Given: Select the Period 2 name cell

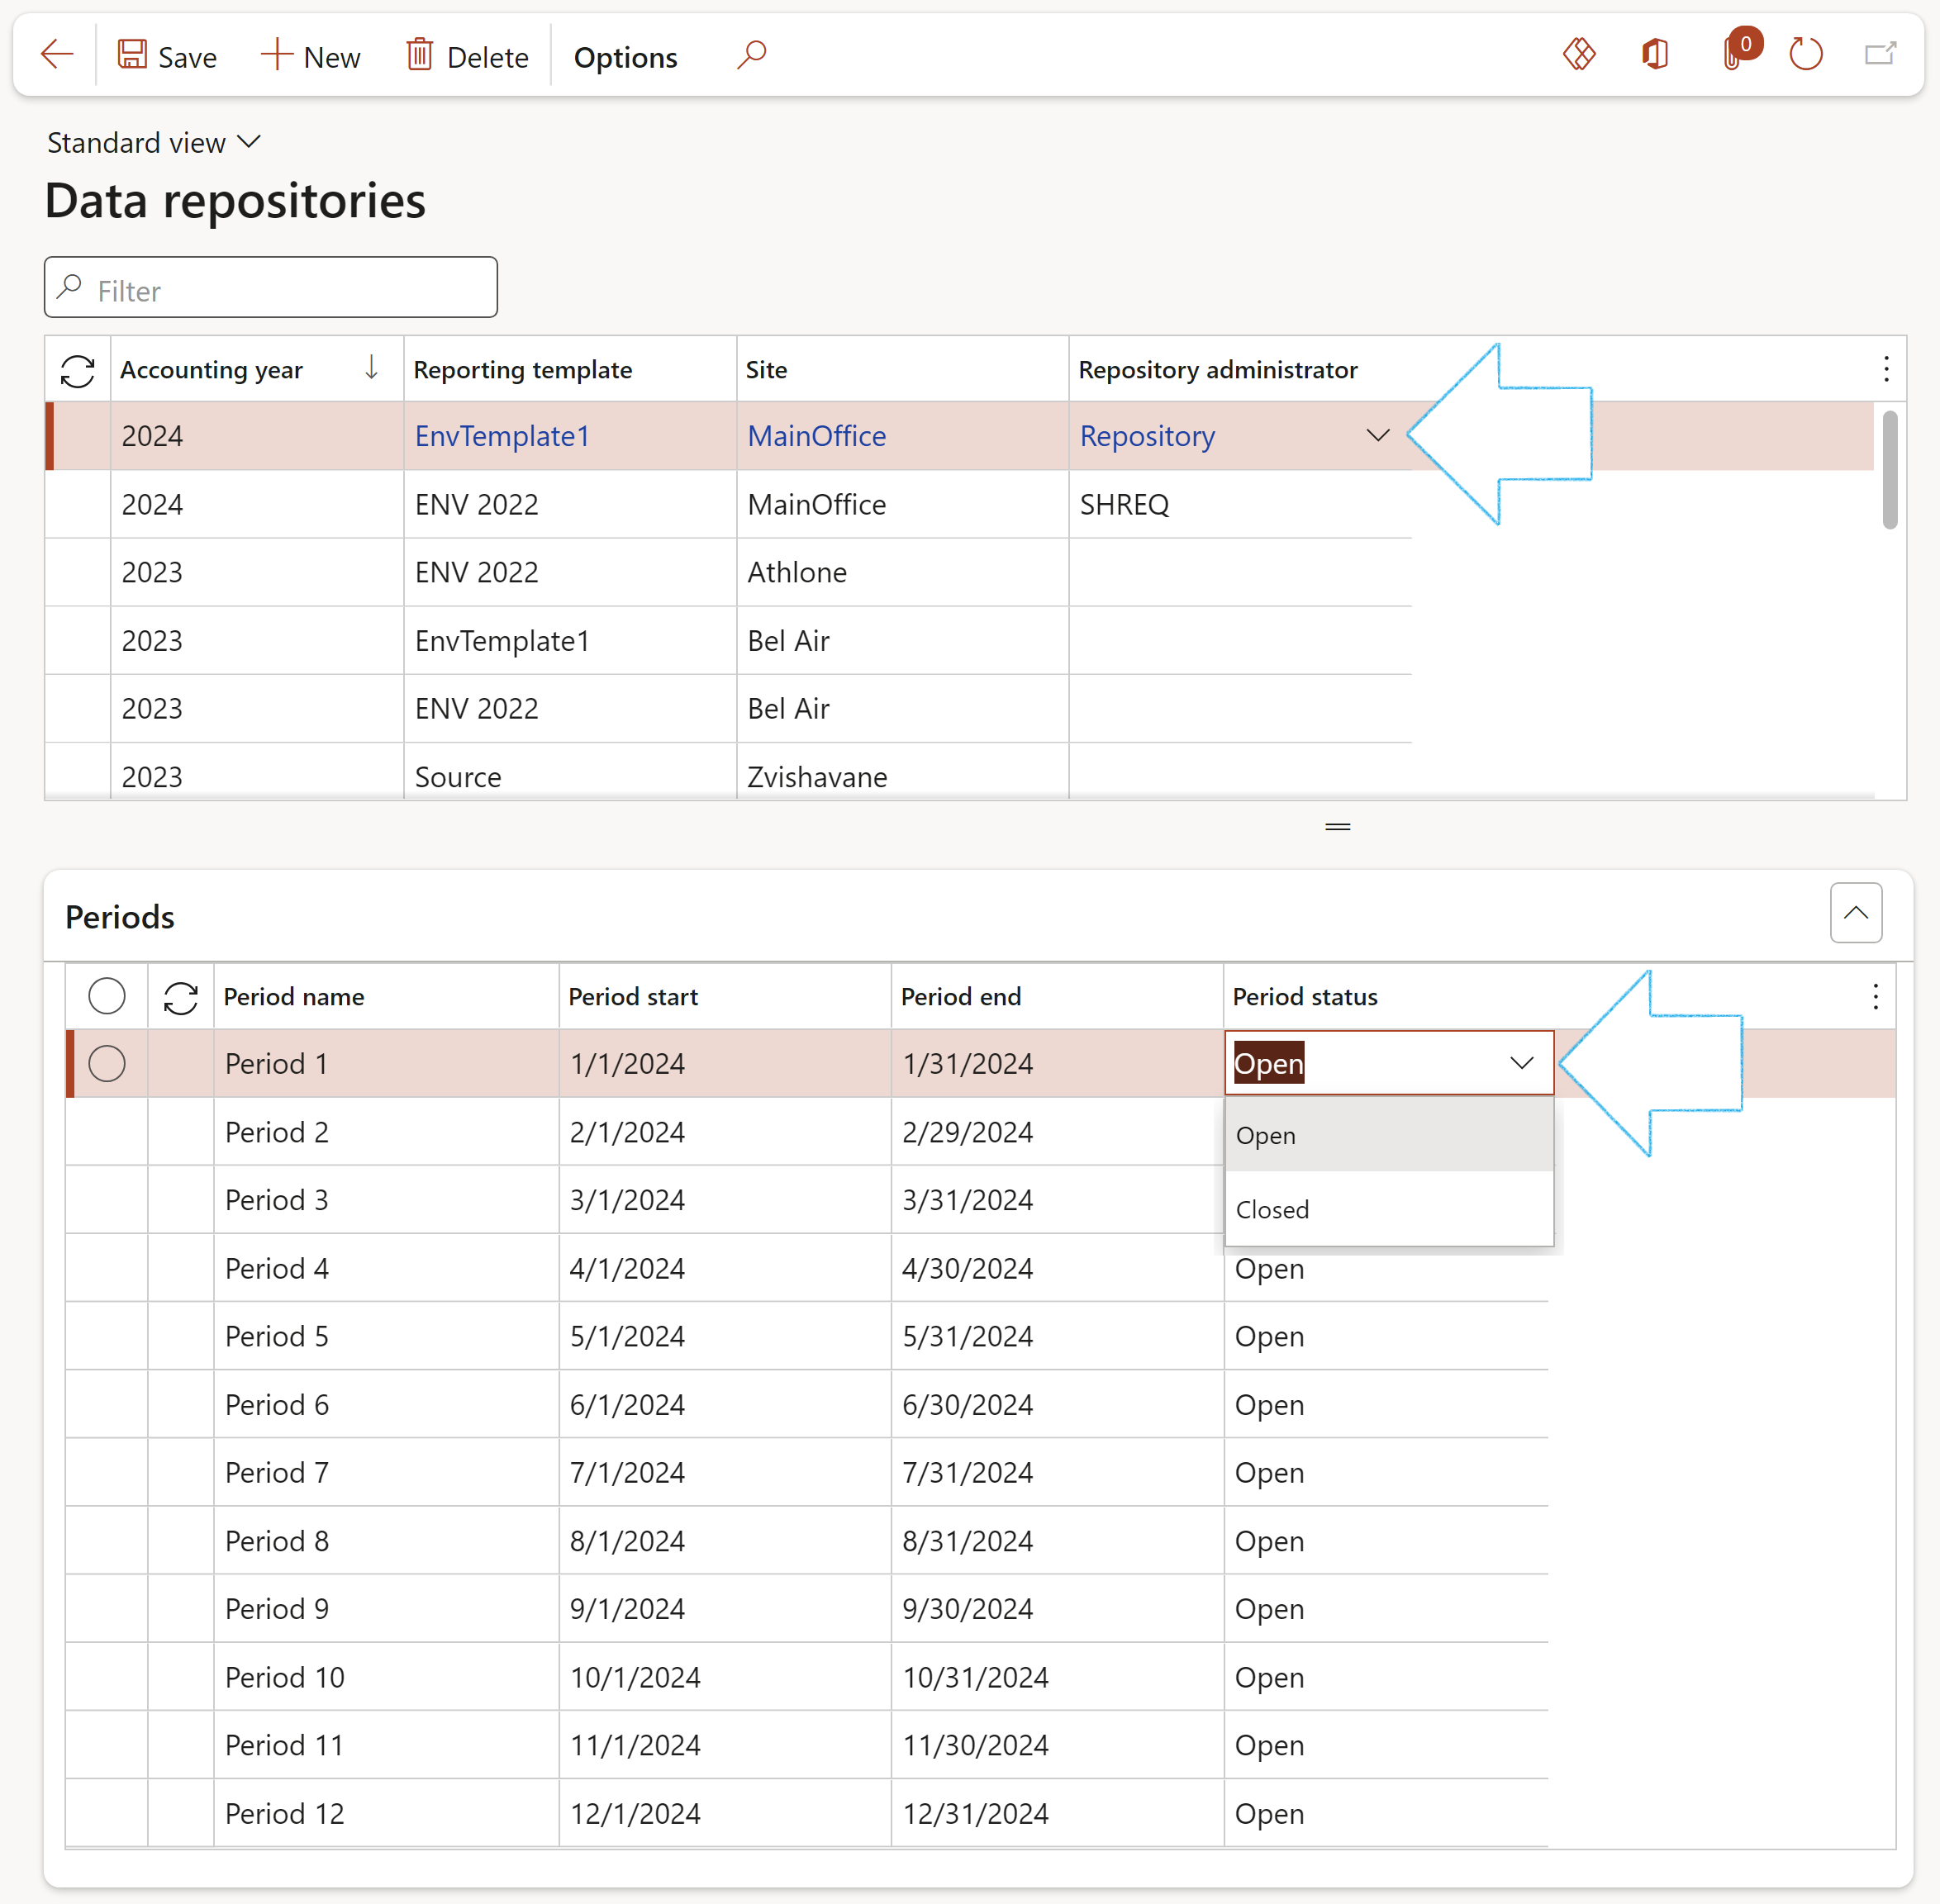Looking at the screenshot, I should coord(386,1132).
